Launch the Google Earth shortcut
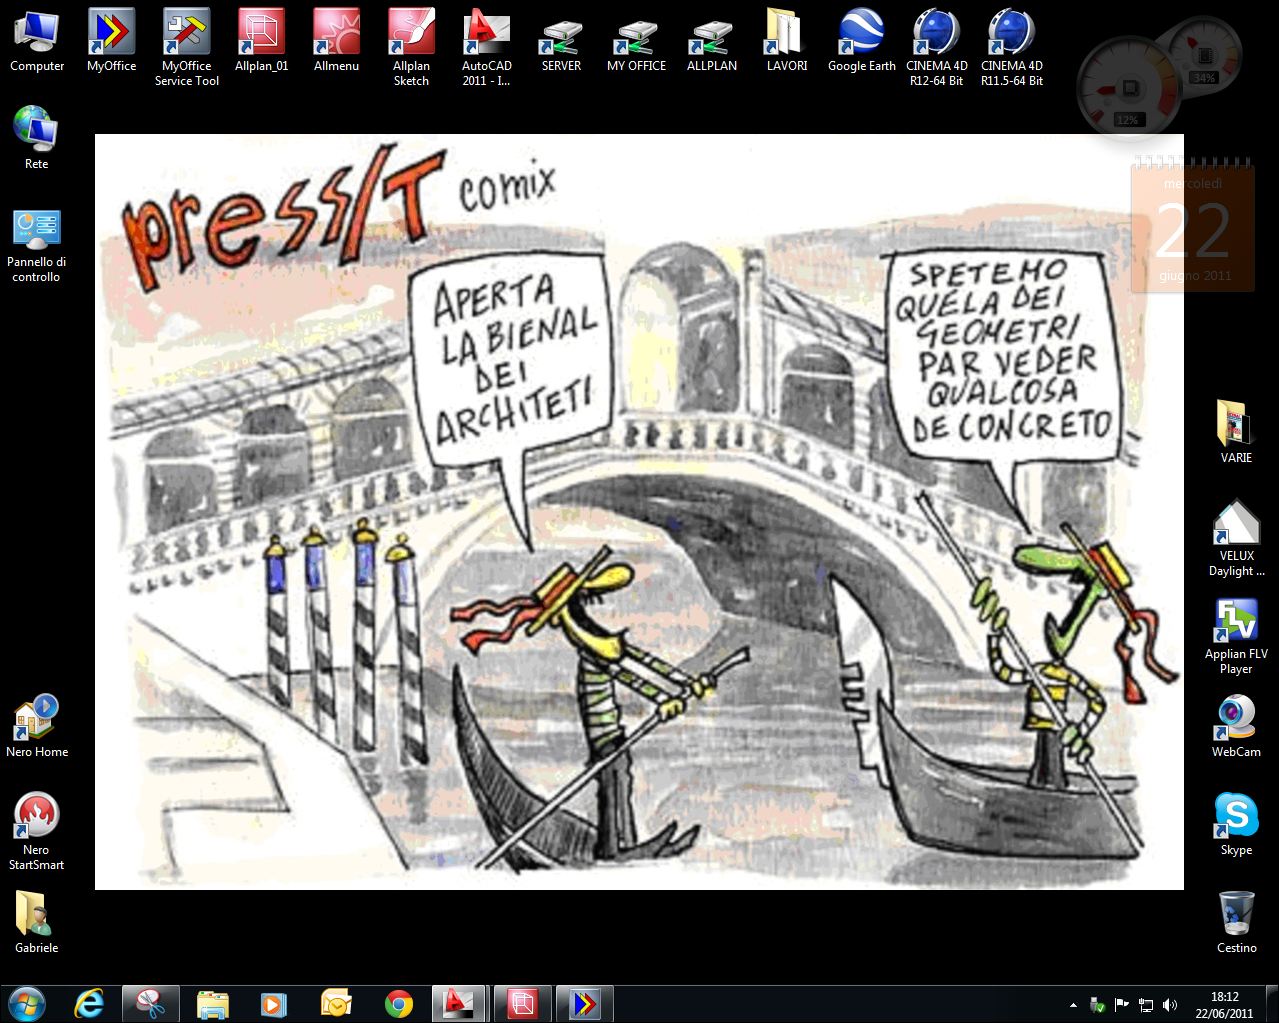The width and height of the screenshot is (1279, 1023). point(861,41)
